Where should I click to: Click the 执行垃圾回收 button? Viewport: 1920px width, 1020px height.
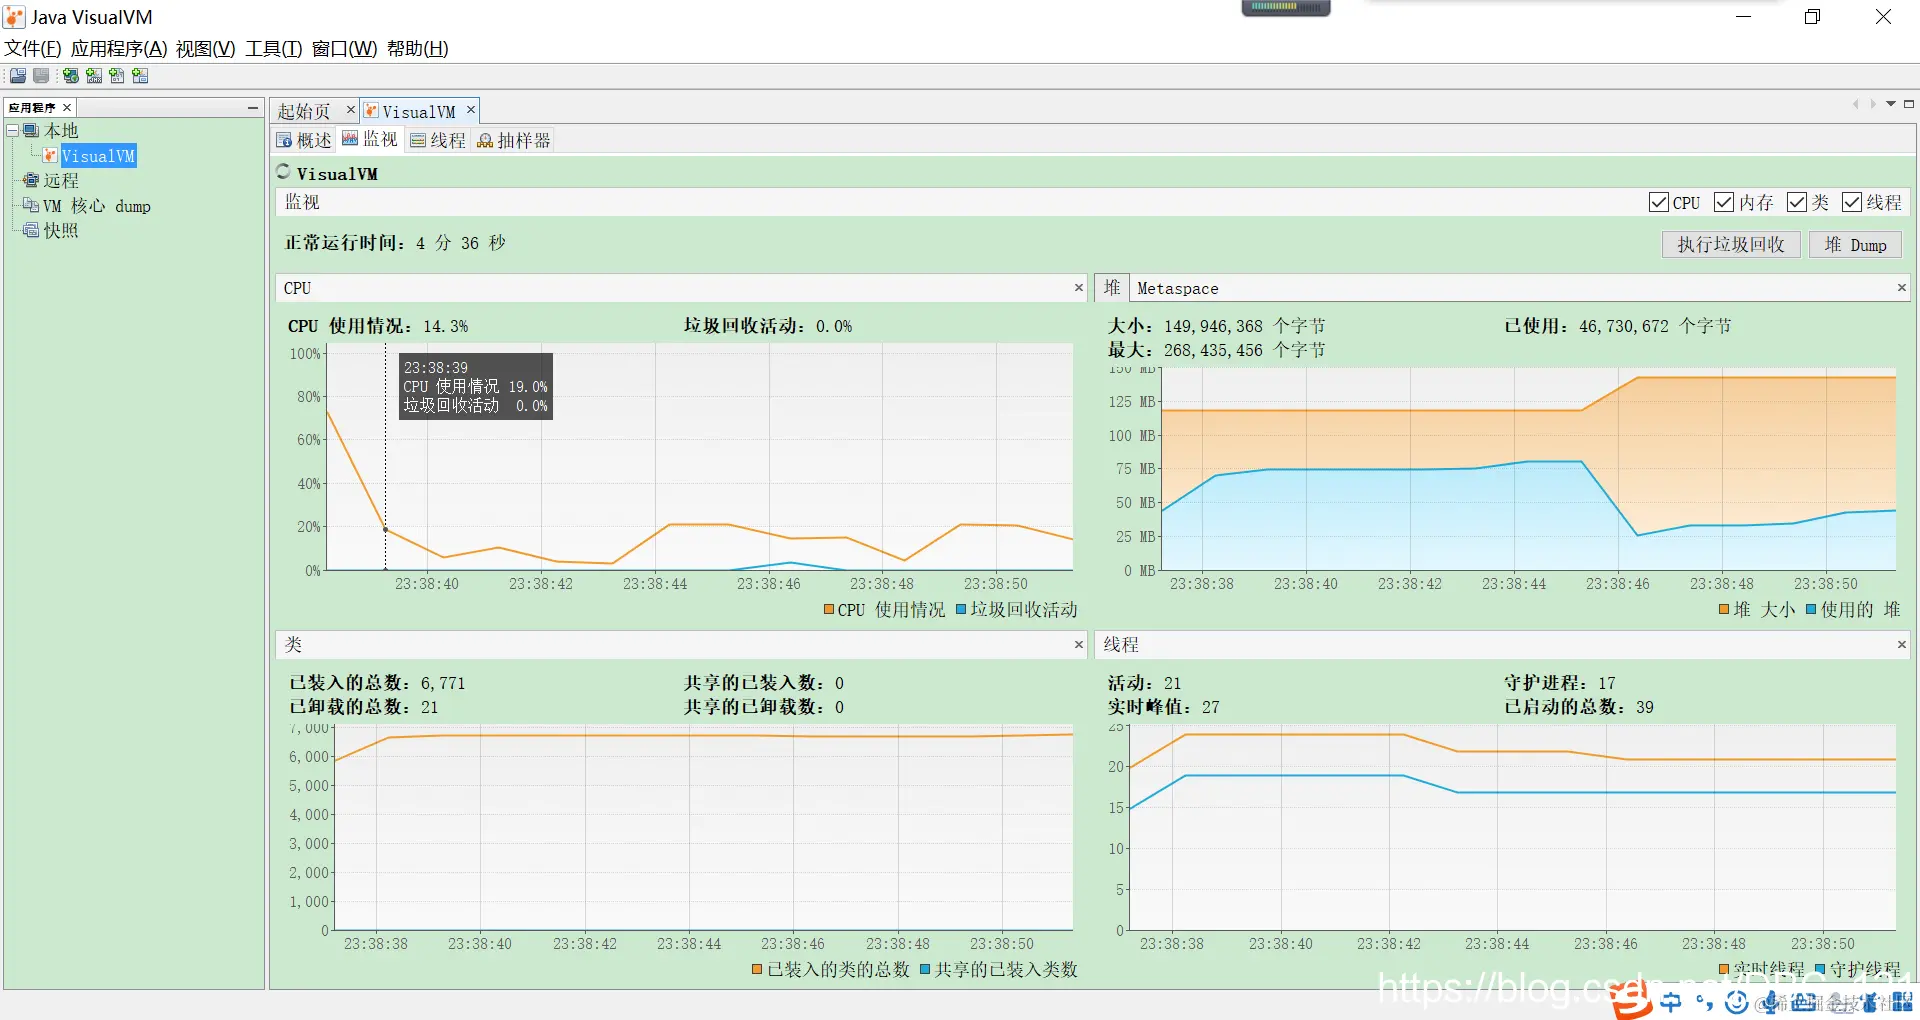pyautogui.click(x=1731, y=245)
